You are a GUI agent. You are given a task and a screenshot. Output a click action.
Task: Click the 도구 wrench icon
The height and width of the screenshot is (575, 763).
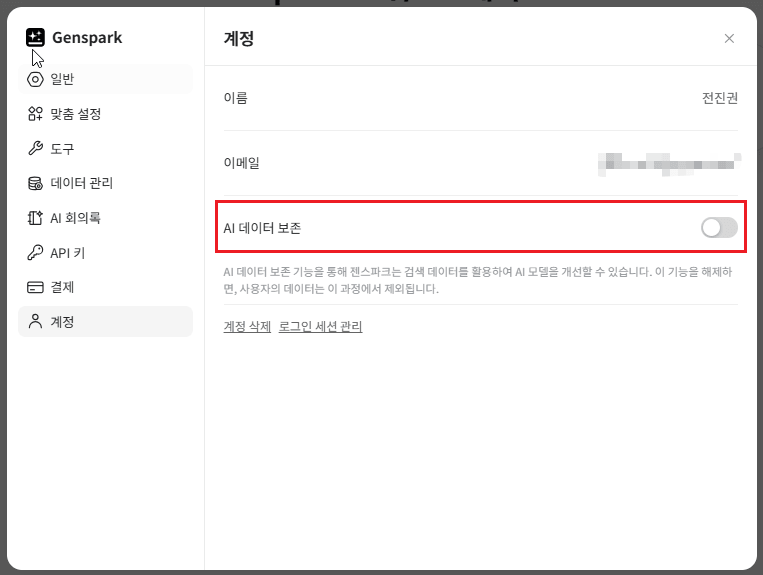[35, 148]
